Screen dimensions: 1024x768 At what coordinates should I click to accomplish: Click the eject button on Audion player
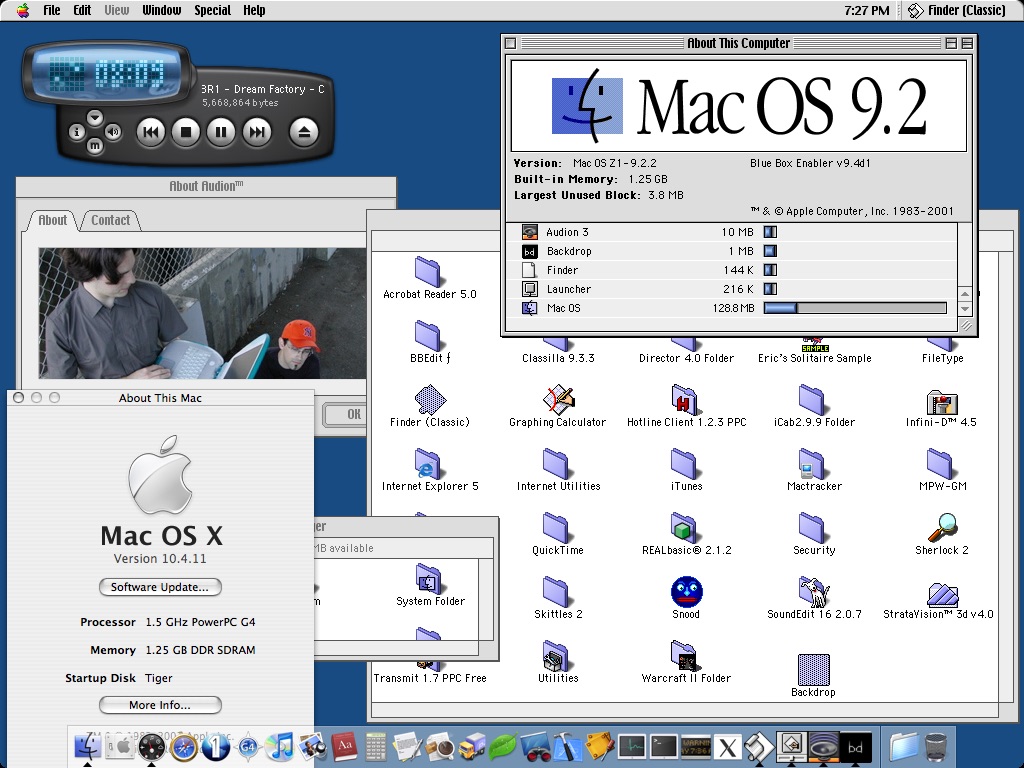tap(304, 133)
